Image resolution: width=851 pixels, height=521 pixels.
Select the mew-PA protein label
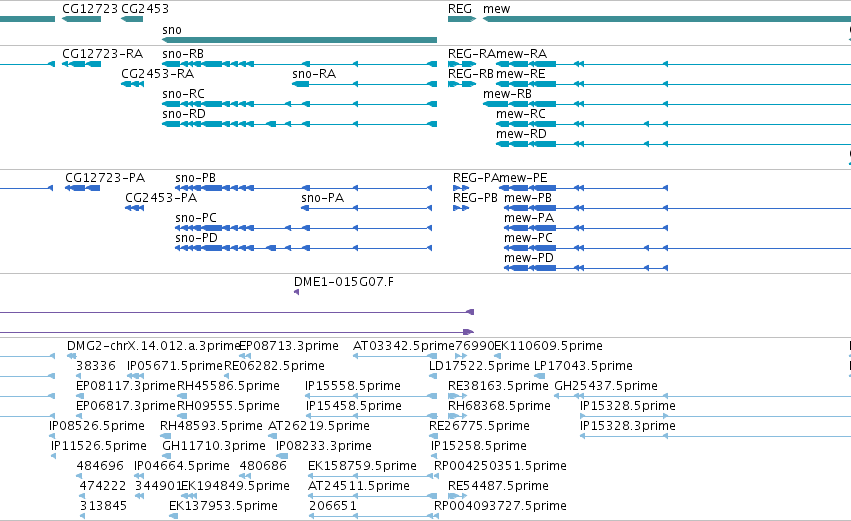(529, 218)
